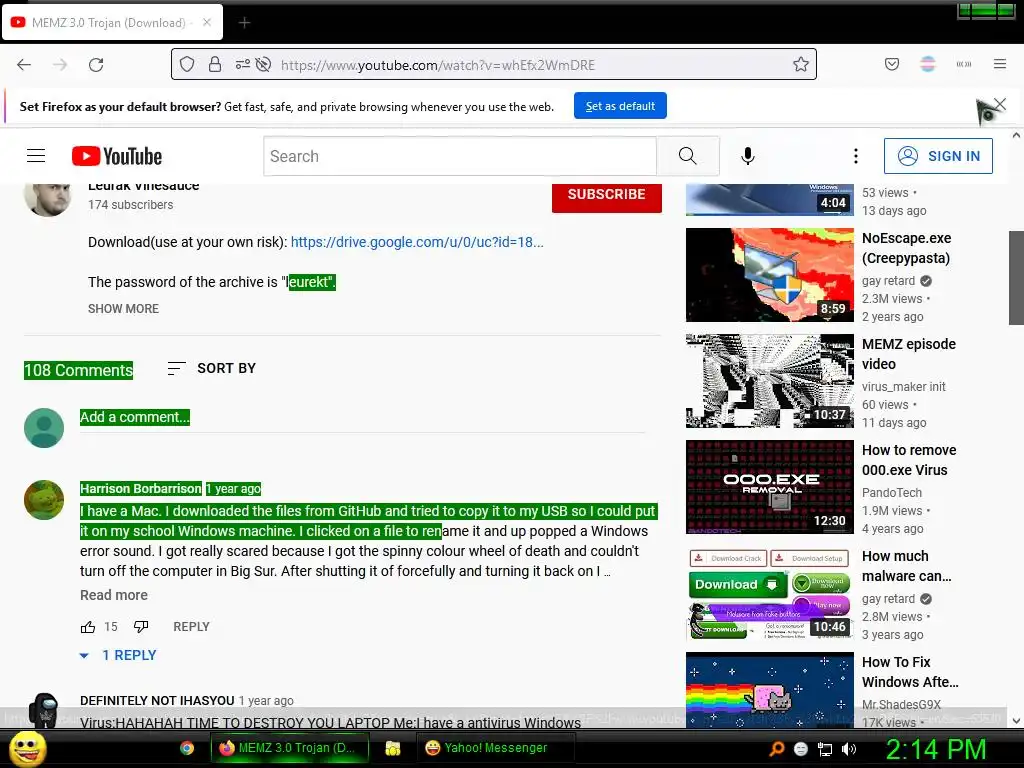Click the YouTube logo
The height and width of the screenshot is (768, 1024).
pos(117,156)
